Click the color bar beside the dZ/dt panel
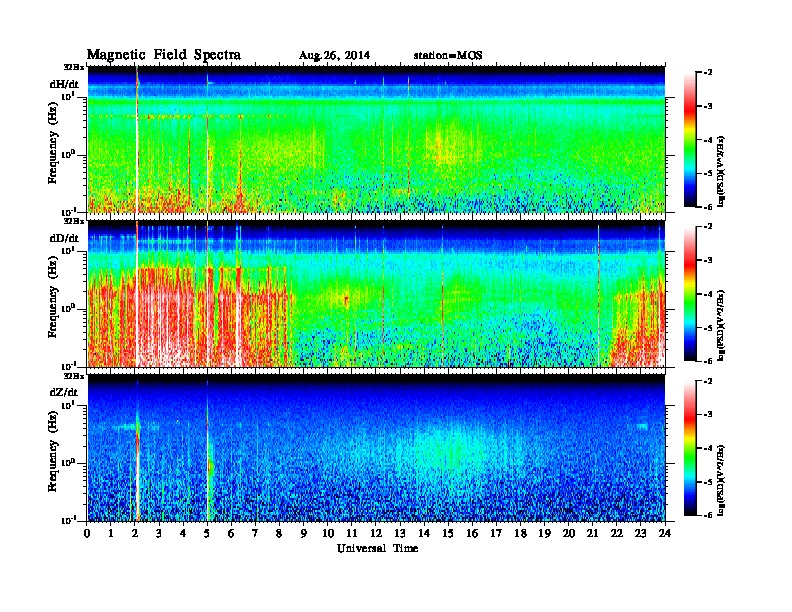The height and width of the screenshot is (612, 792). [x=690, y=448]
